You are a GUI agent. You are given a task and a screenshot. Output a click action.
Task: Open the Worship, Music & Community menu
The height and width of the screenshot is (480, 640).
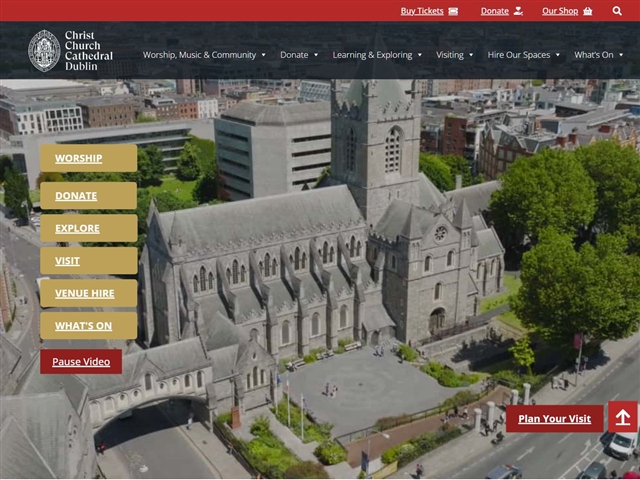click(x=199, y=55)
